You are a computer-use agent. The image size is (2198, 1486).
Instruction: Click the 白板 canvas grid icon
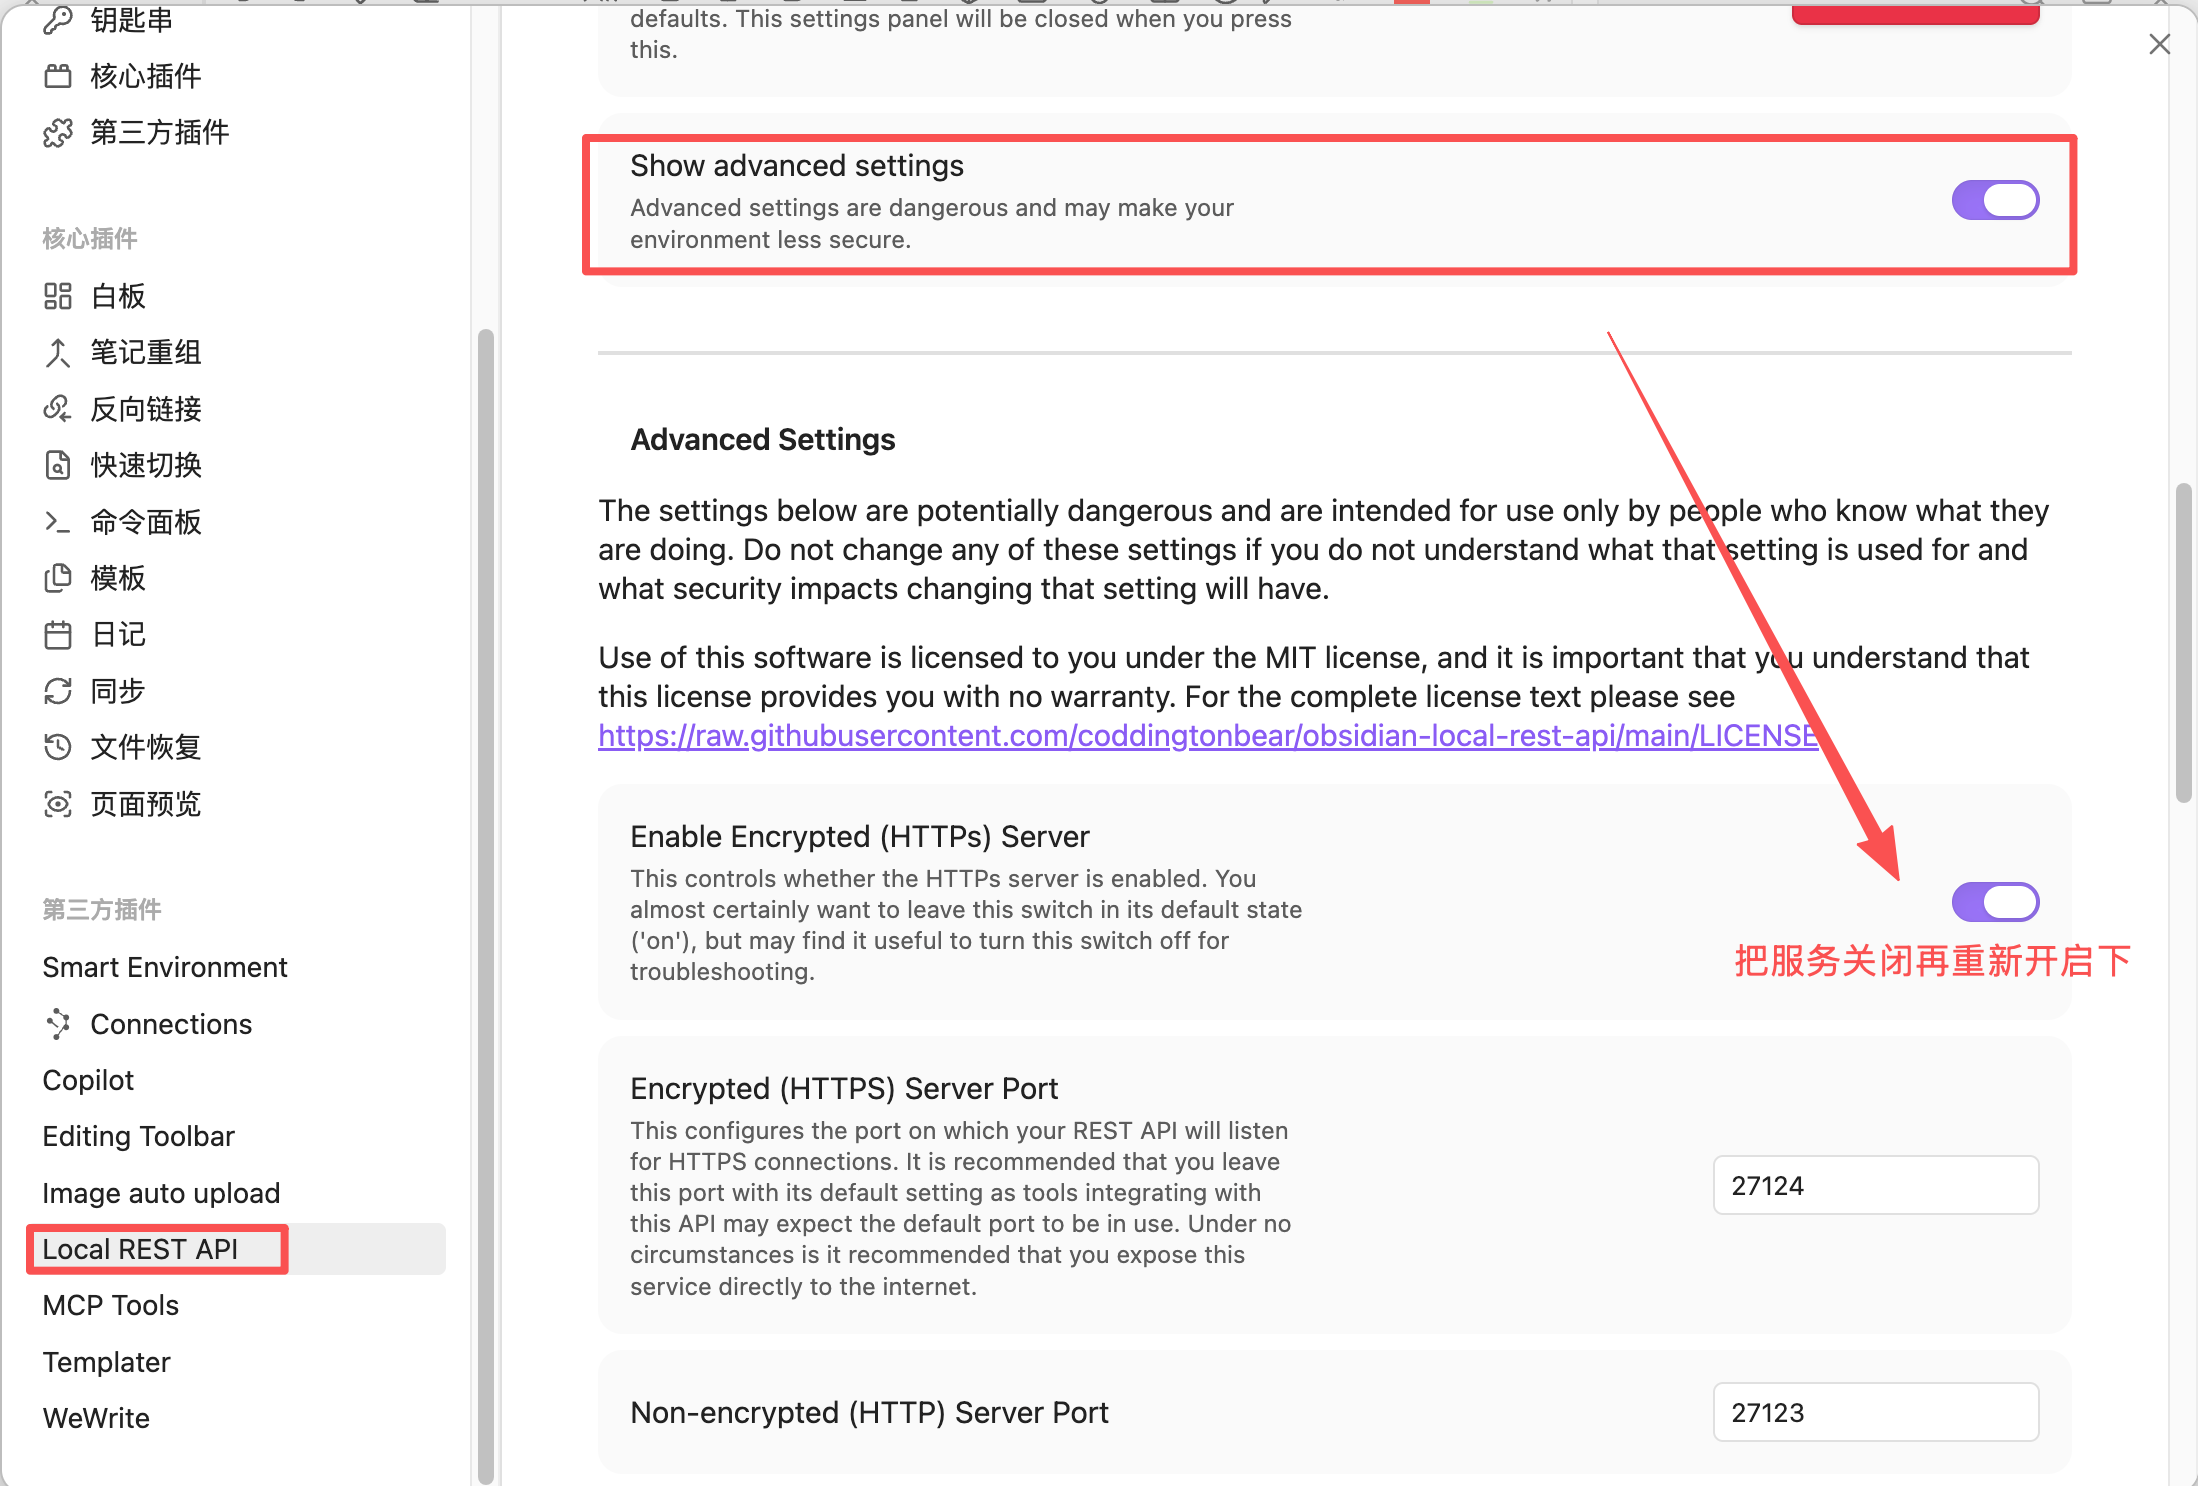(x=58, y=296)
